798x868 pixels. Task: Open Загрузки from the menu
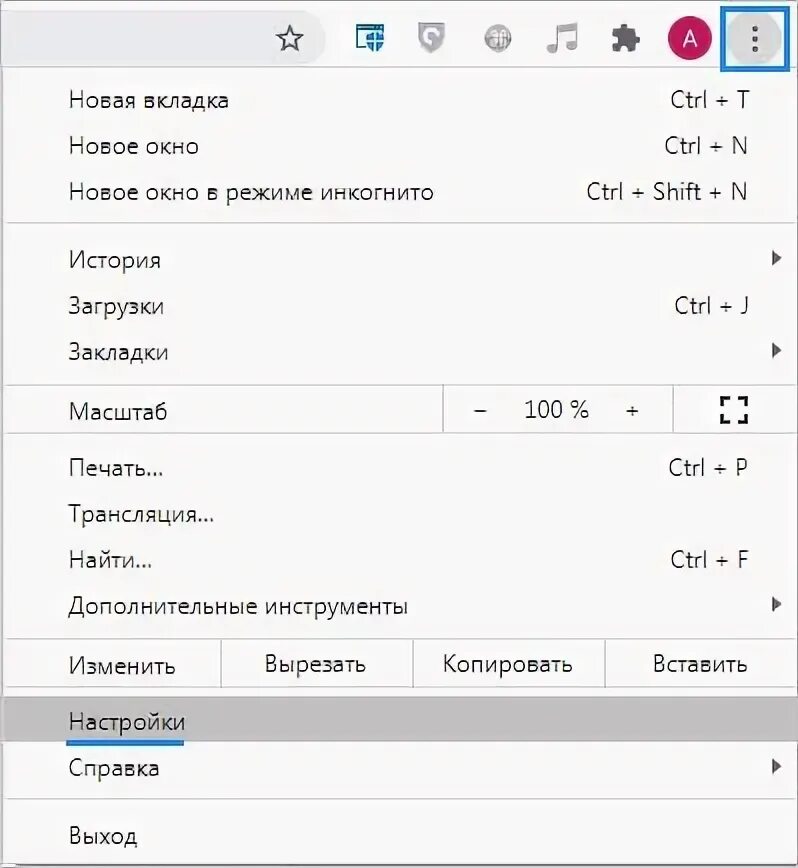pos(116,306)
